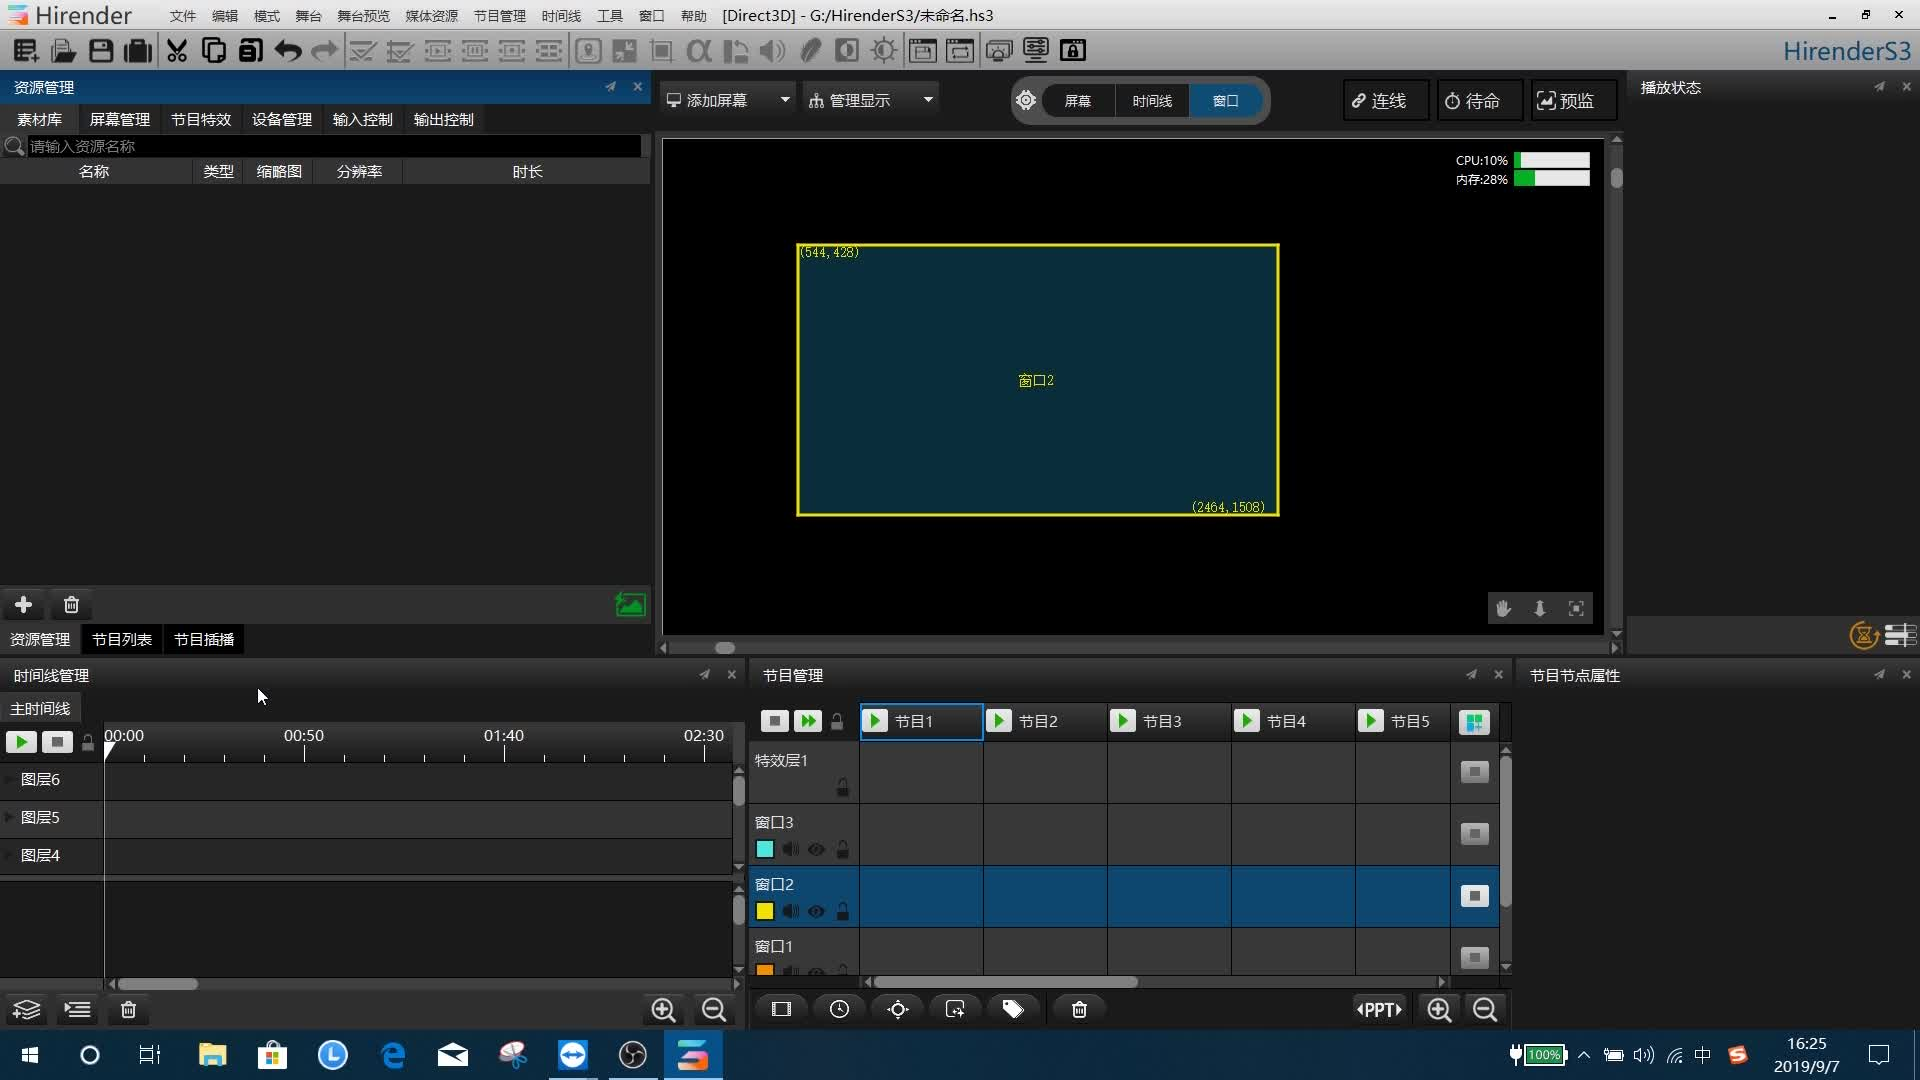
Task: Click the 待命 button
Action: click(1479, 101)
